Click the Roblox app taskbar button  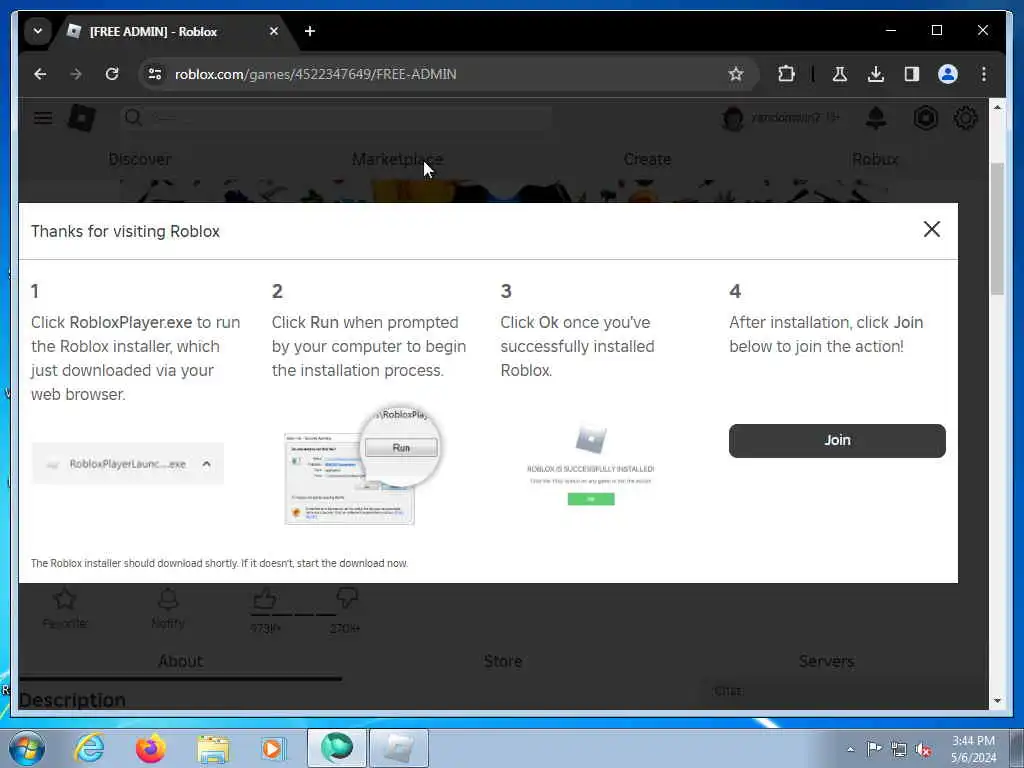399,748
